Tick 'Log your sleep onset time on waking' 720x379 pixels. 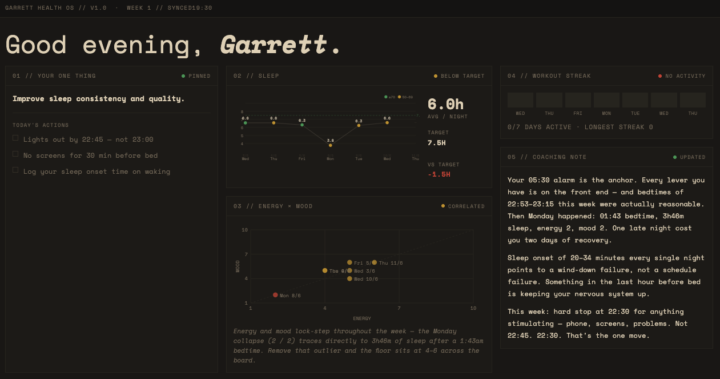pos(15,170)
